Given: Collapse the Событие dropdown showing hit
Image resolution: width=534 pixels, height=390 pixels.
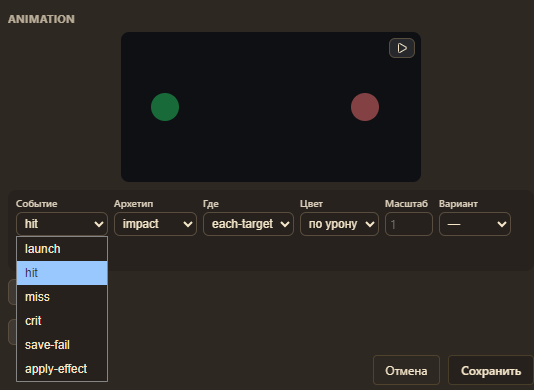Looking at the screenshot, I should pyautogui.click(x=62, y=224).
